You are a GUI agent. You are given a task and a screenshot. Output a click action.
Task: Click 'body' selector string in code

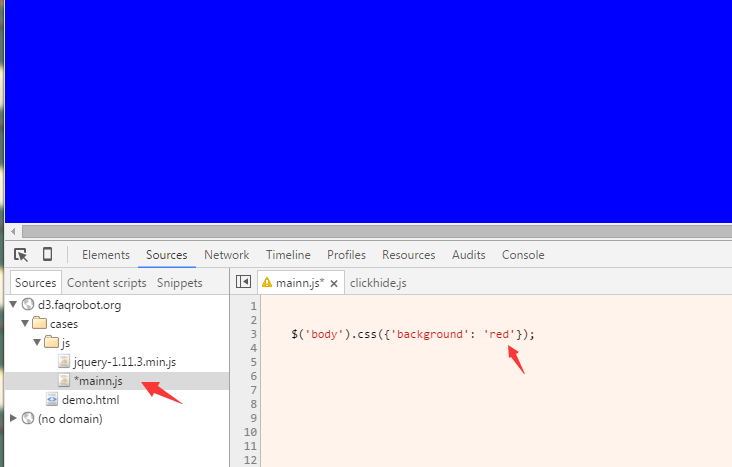(x=324, y=334)
